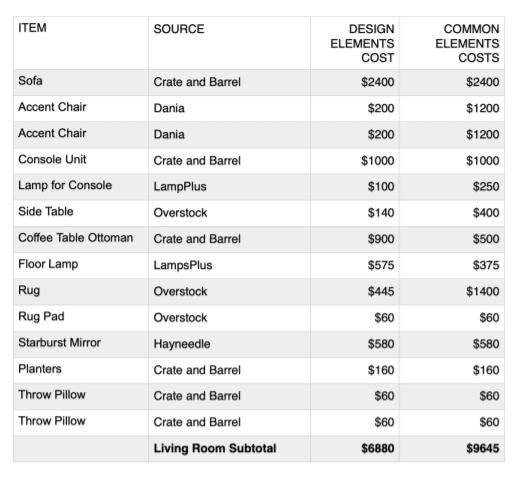The width and height of the screenshot is (521, 479).
Task: Select the $9645 common subtotal cell
Action: pos(452,449)
